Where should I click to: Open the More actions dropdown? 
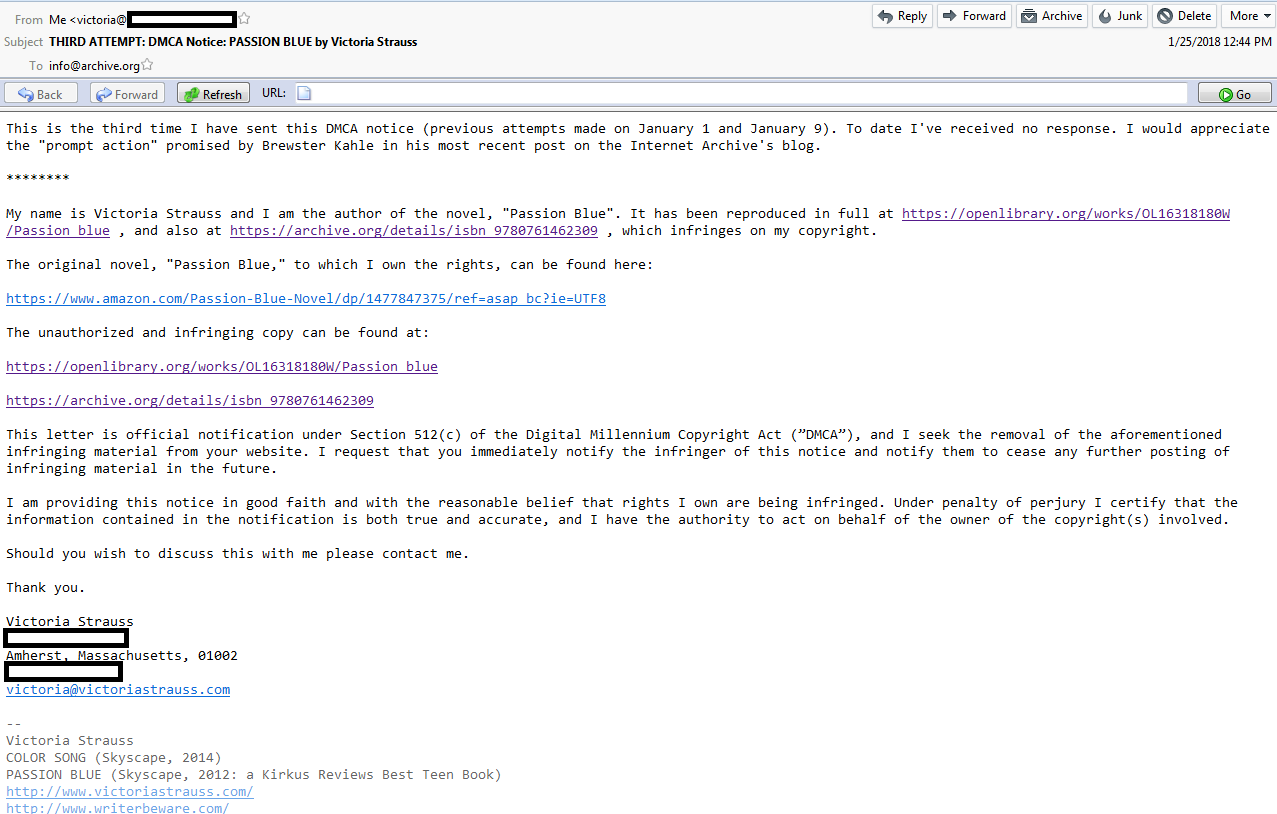tap(1248, 16)
